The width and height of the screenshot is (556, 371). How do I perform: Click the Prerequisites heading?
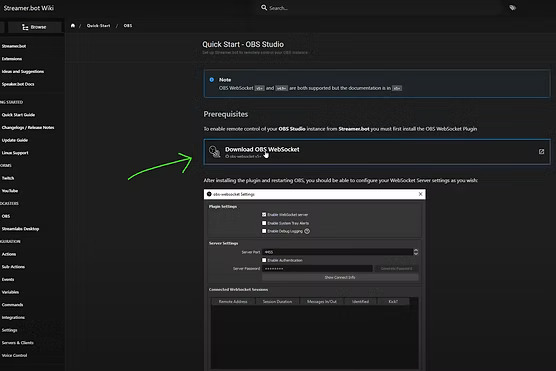[x=226, y=114]
